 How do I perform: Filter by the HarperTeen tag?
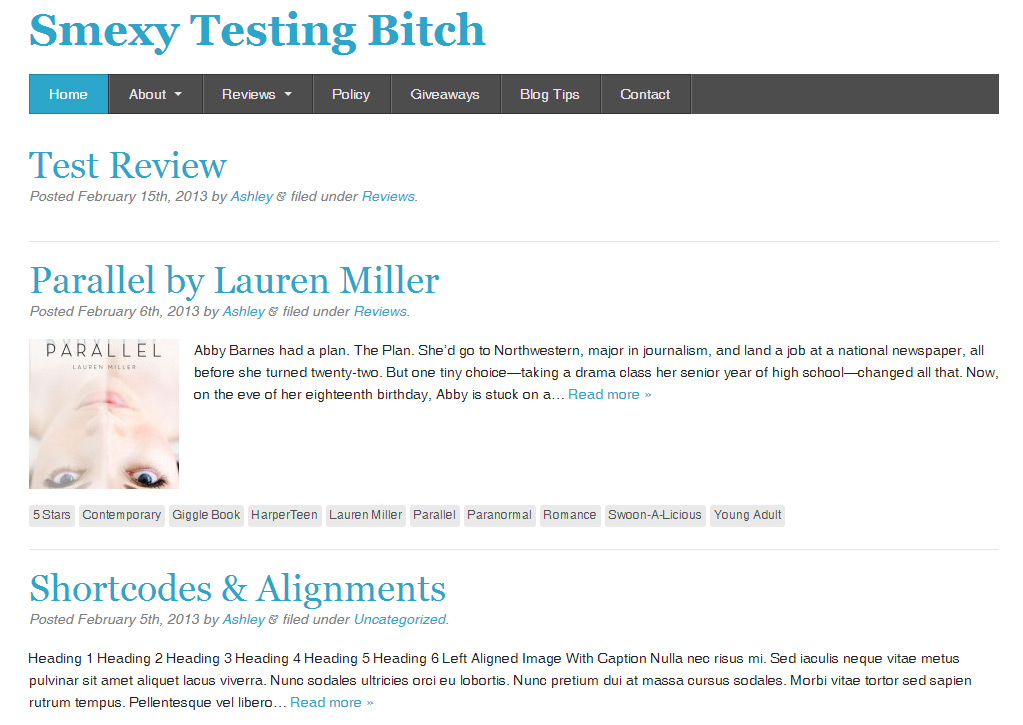coord(285,515)
